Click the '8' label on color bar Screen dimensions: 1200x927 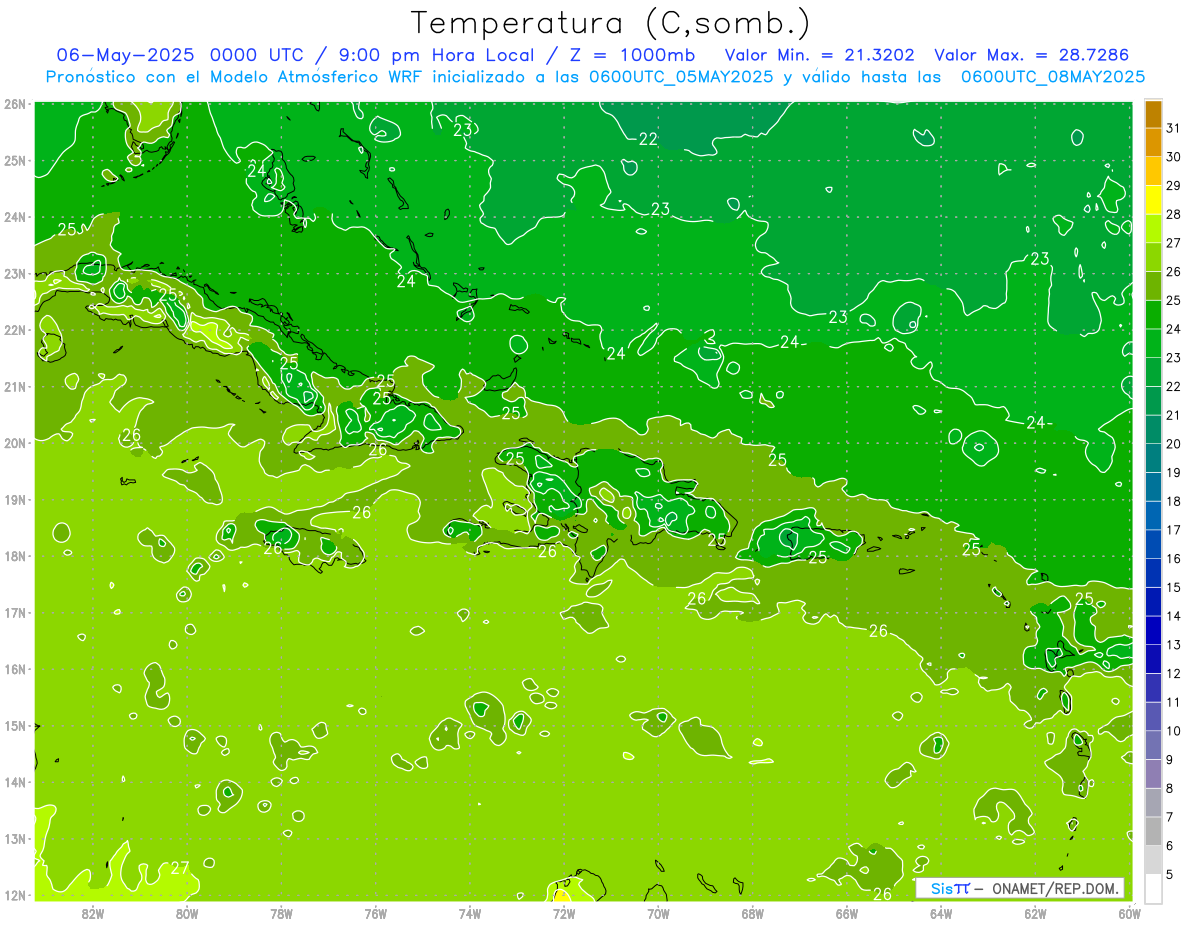(x=1170, y=788)
